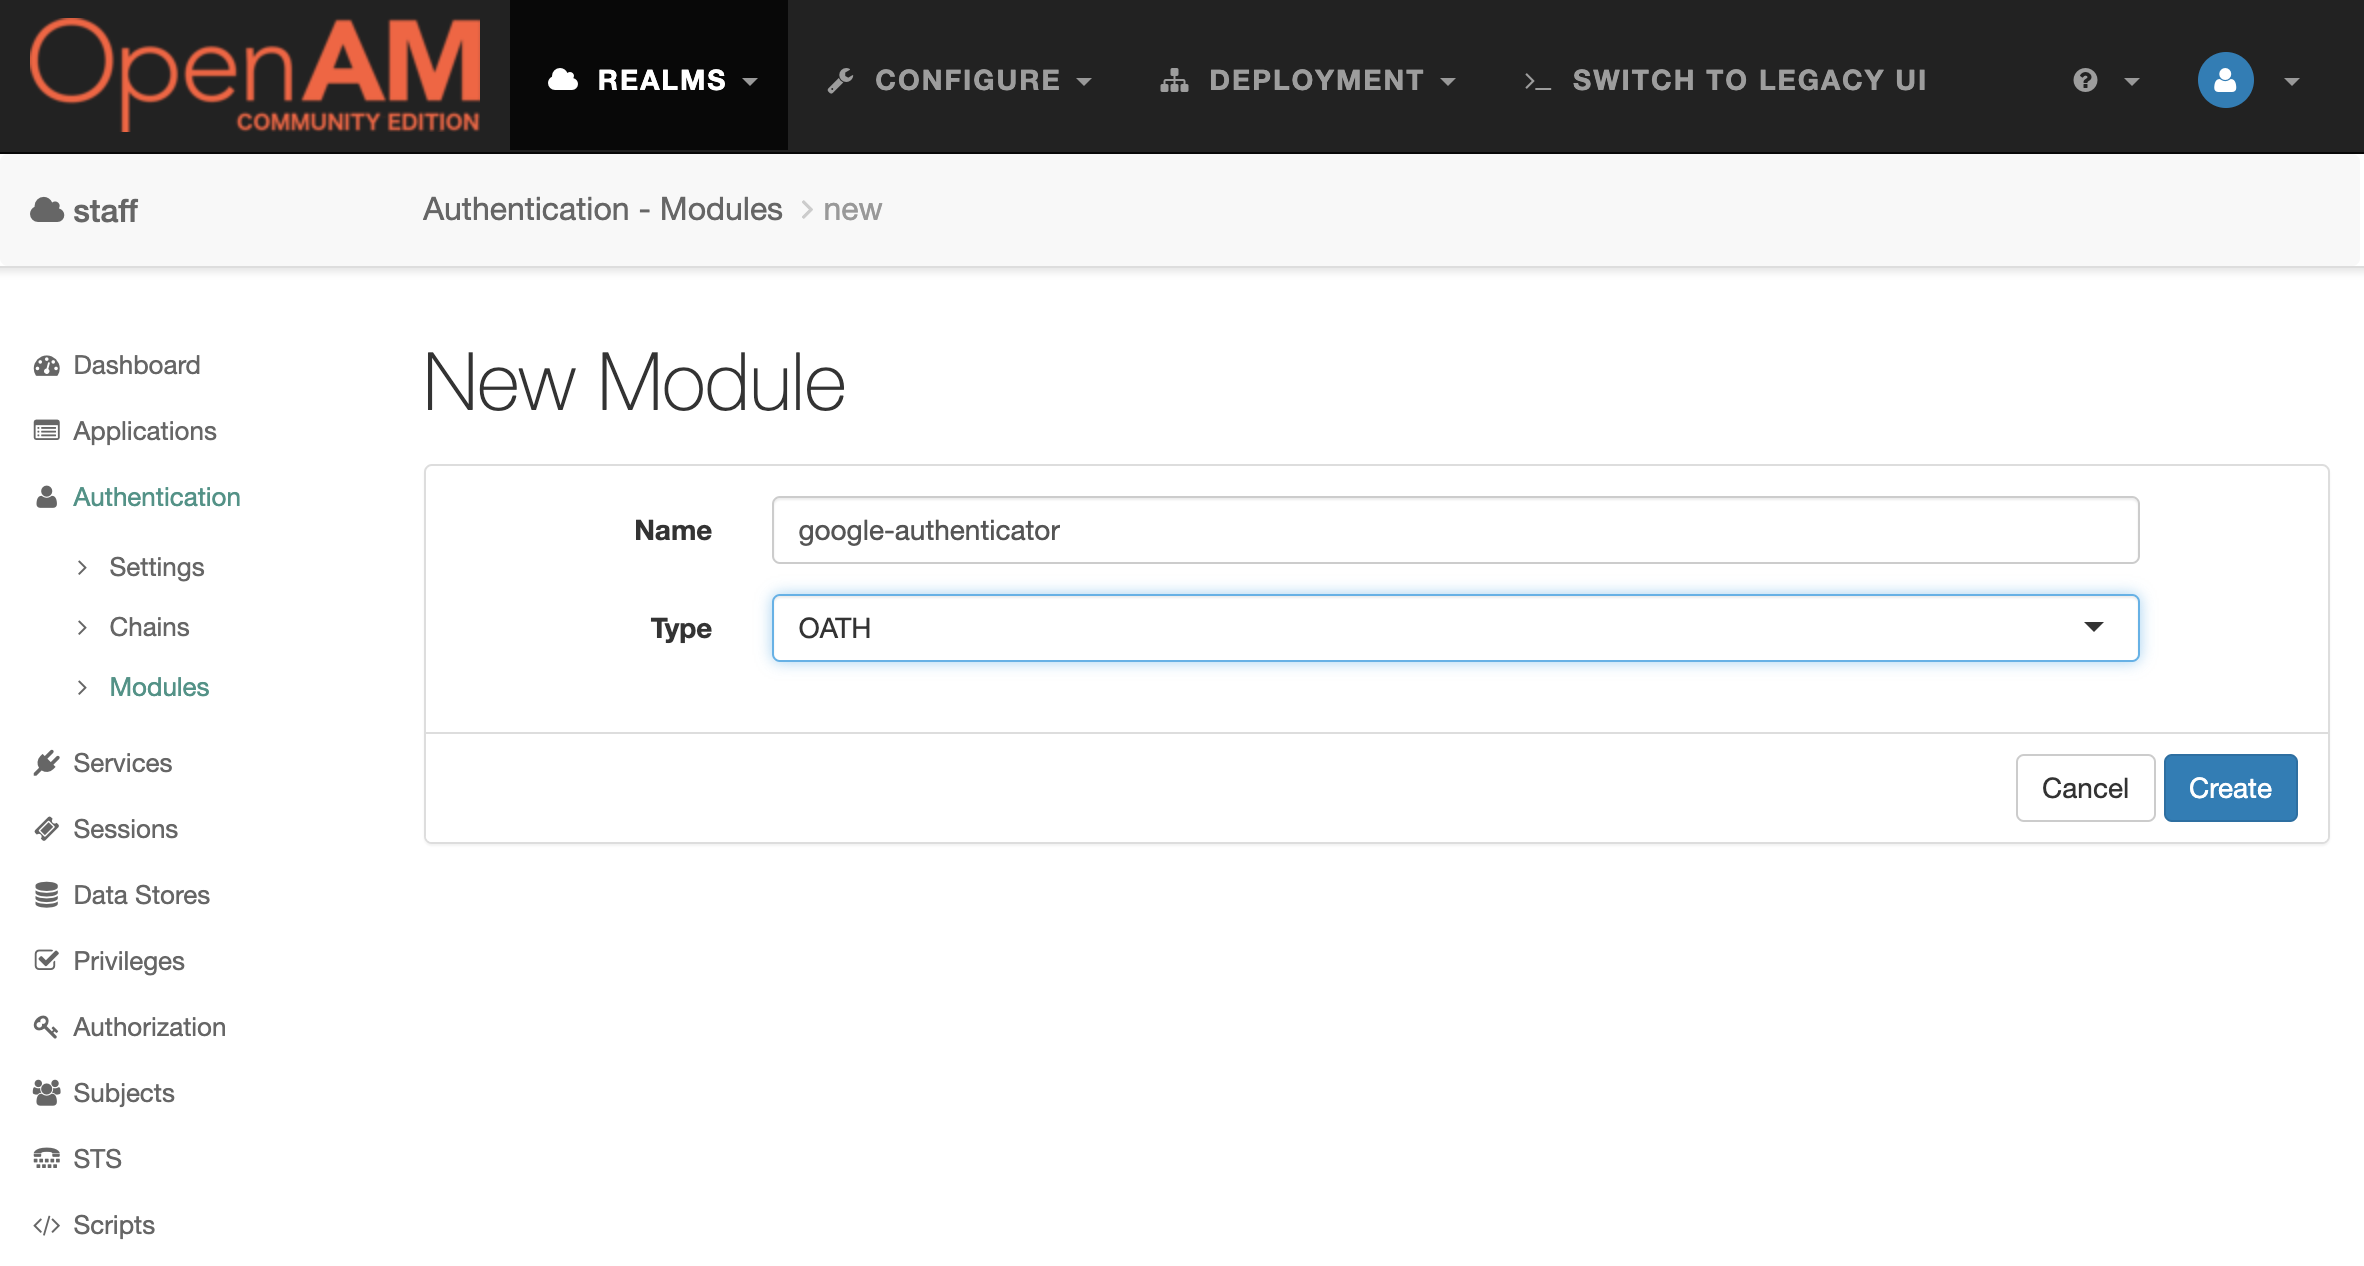Screen dimensions: 2364x1266
Task: Click Switch to Legacy UI link
Action: click(x=1726, y=80)
